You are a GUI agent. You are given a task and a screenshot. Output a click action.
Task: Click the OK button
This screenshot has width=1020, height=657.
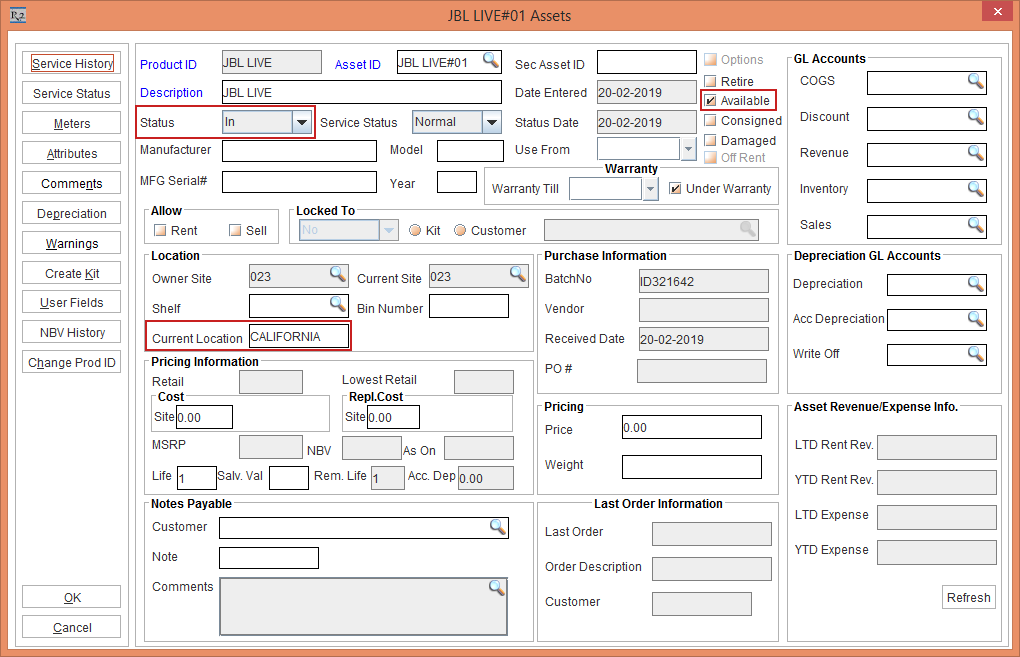click(72, 597)
